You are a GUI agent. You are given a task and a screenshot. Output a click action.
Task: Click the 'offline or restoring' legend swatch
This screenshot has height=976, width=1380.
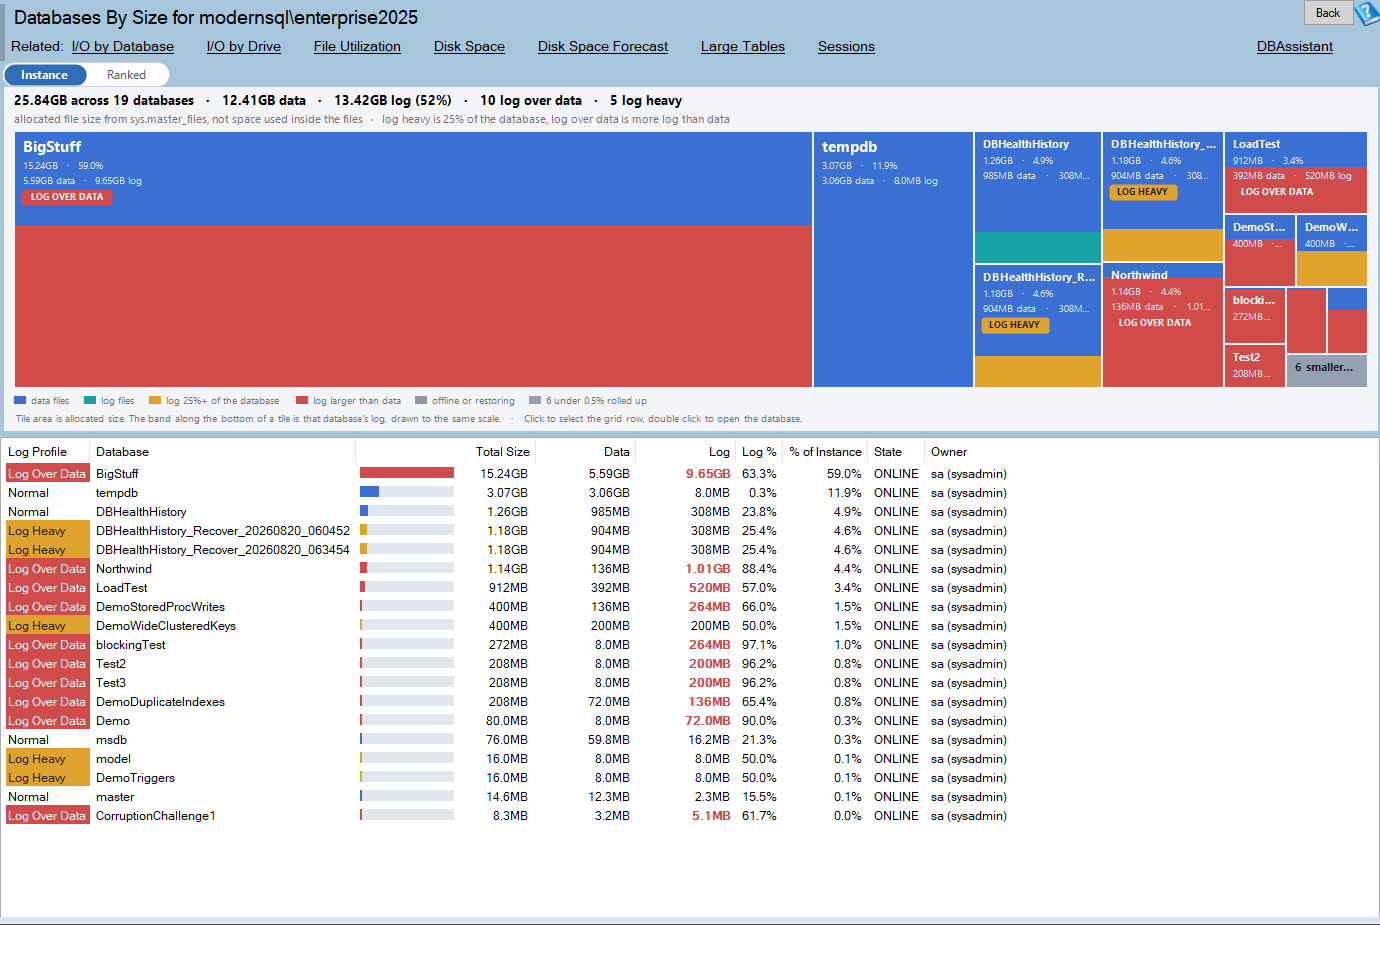click(421, 400)
